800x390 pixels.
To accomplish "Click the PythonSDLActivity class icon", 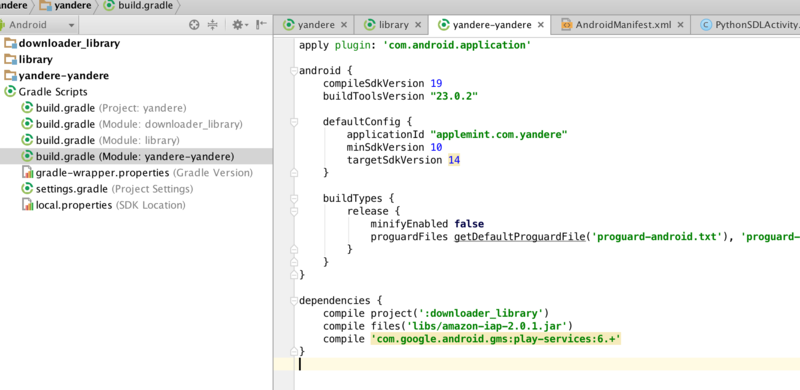I will [706, 25].
